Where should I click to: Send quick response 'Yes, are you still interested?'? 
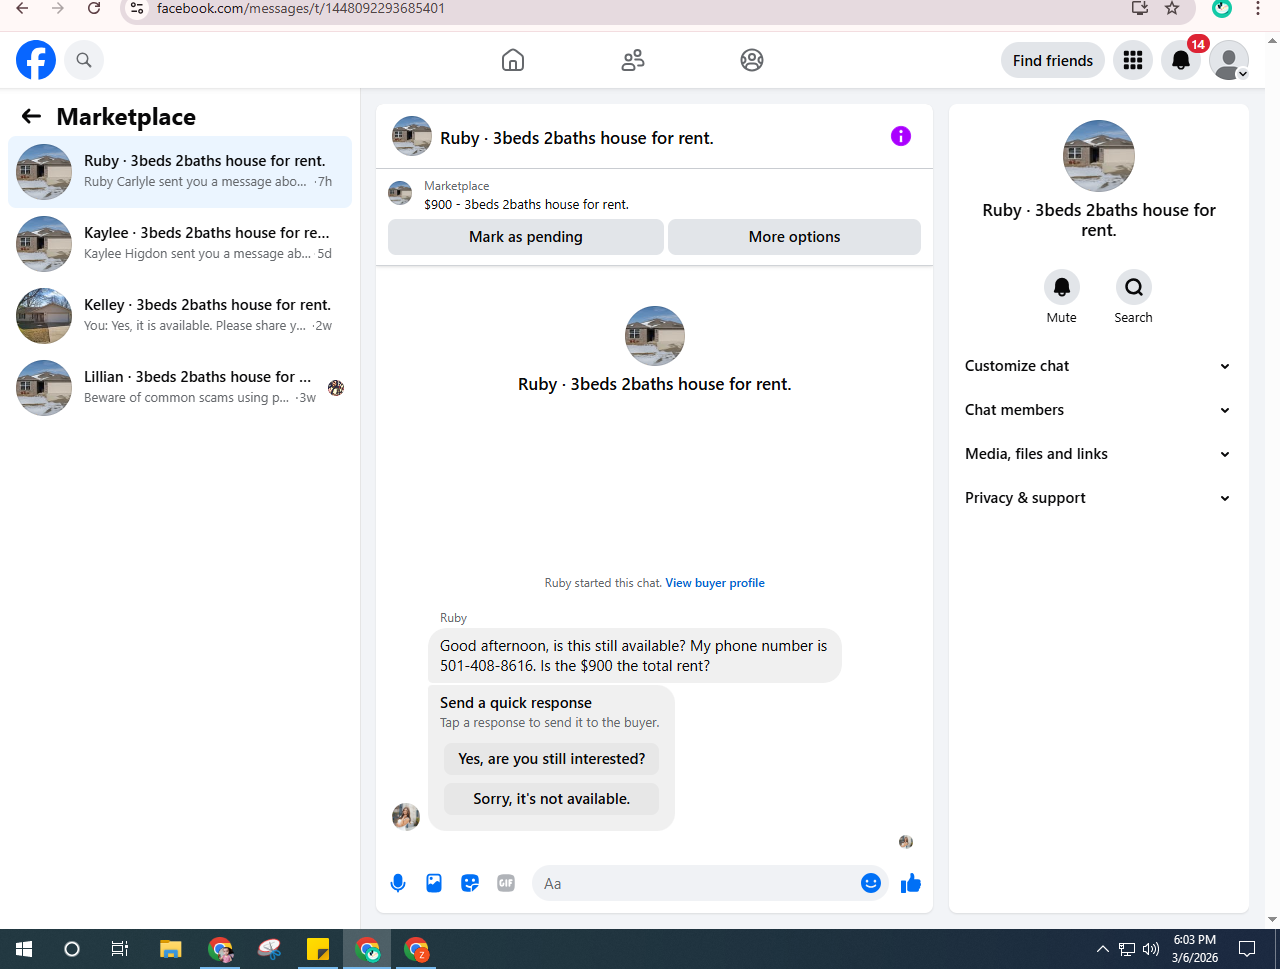(552, 759)
